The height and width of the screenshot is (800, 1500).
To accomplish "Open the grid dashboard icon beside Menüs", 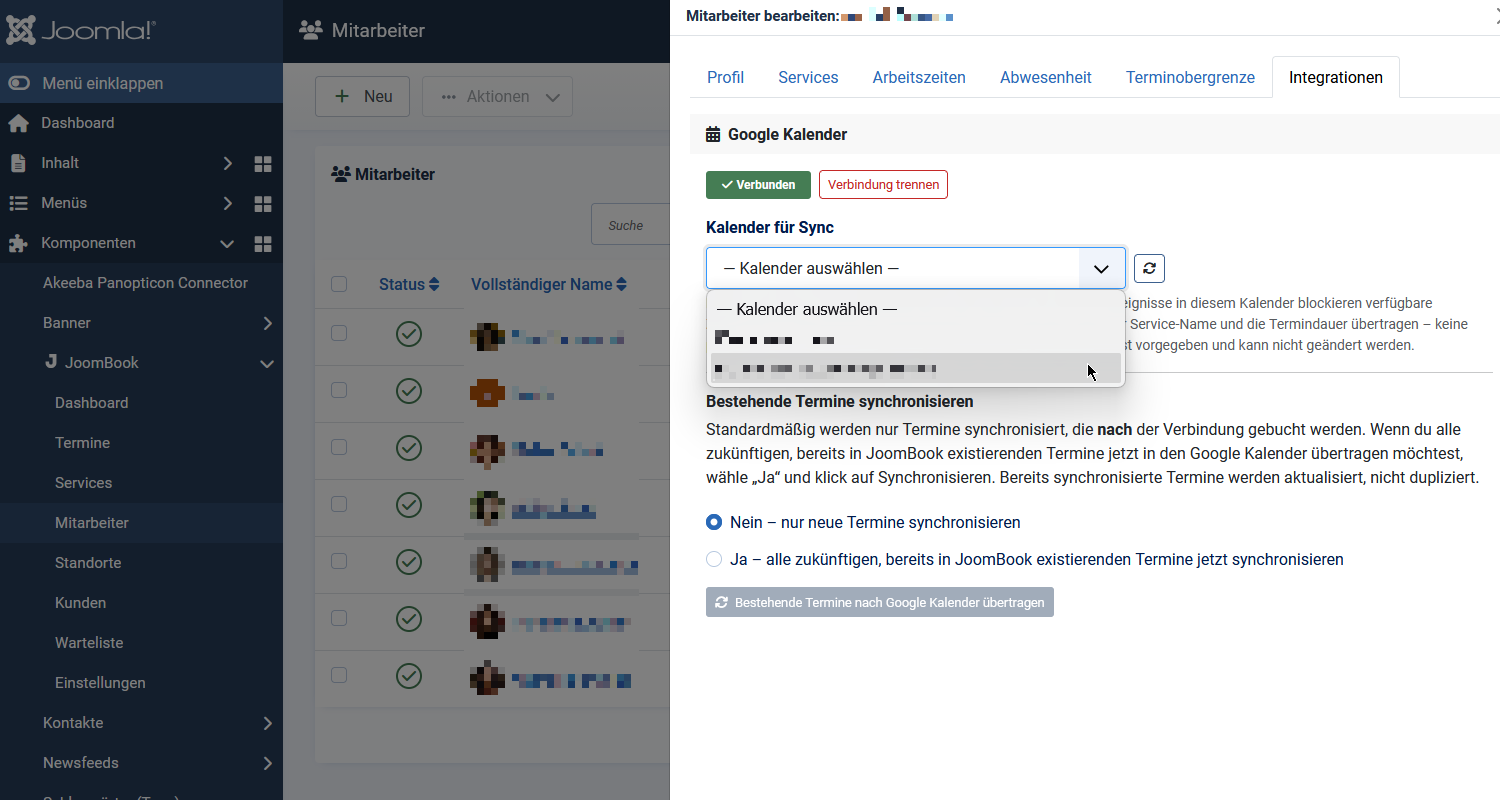I will pyautogui.click(x=263, y=203).
